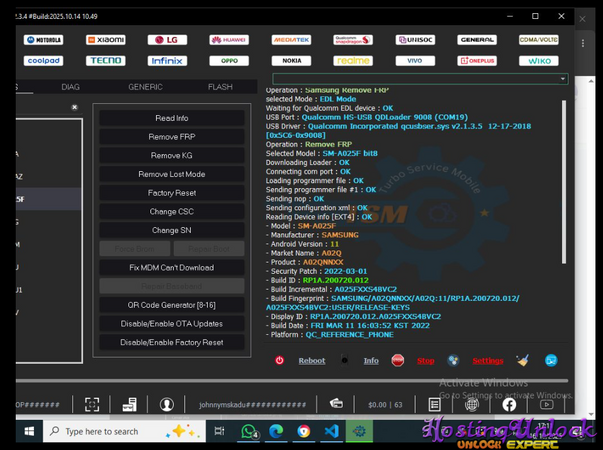Click Disable/Enable OTA Updates button
603x450 pixels.
tap(172, 324)
